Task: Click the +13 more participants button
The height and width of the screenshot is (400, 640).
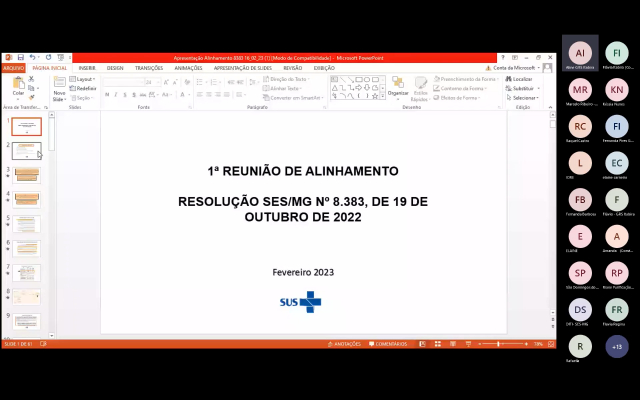Action: [x=617, y=346]
